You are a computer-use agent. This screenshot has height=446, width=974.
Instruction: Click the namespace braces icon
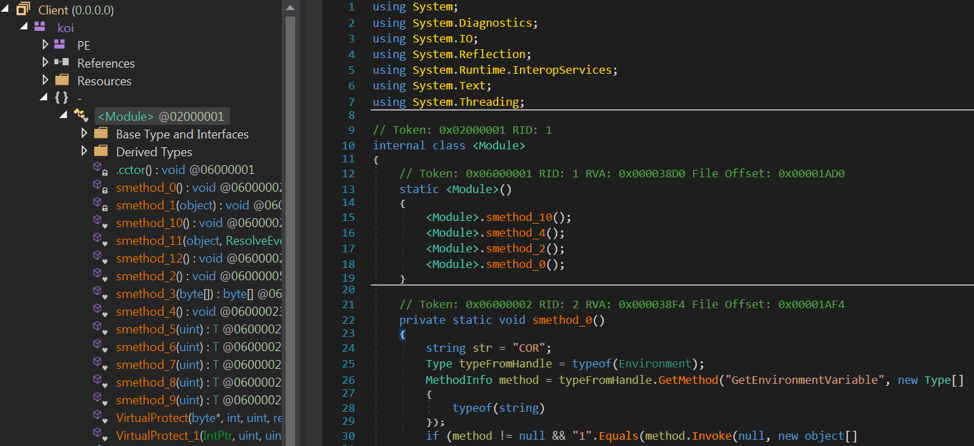point(61,98)
